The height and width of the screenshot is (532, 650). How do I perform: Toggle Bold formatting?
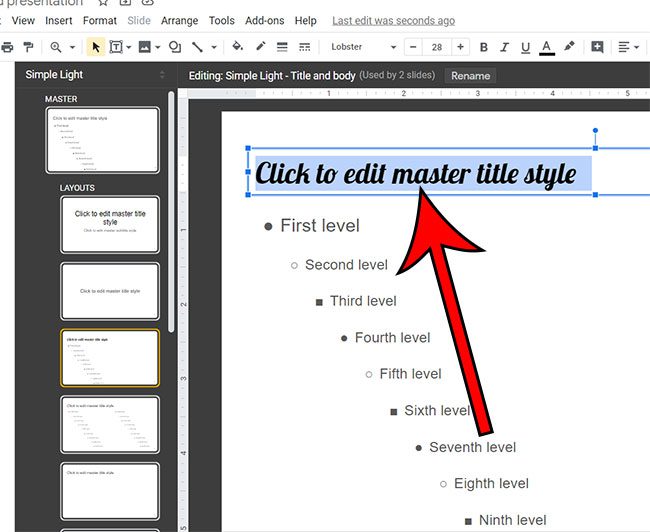coord(484,47)
